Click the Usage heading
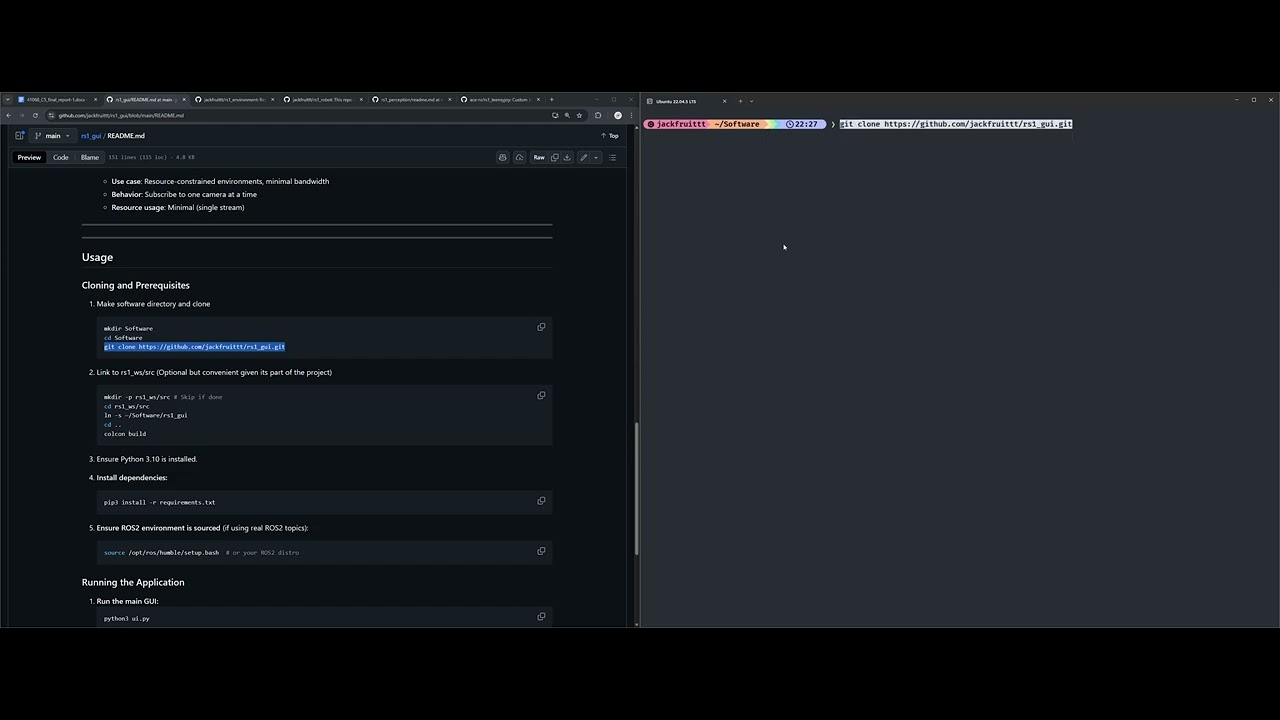 tap(97, 257)
